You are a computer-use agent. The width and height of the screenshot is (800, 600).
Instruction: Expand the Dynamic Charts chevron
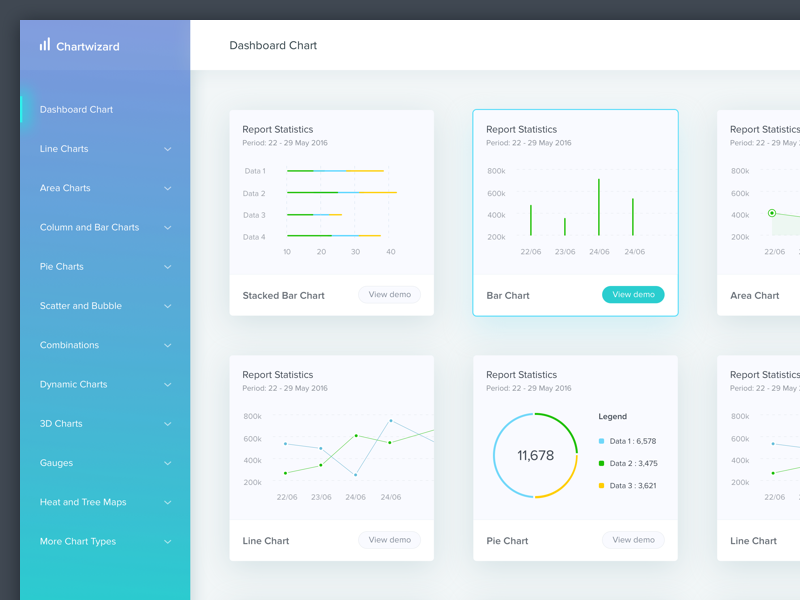click(x=167, y=385)
